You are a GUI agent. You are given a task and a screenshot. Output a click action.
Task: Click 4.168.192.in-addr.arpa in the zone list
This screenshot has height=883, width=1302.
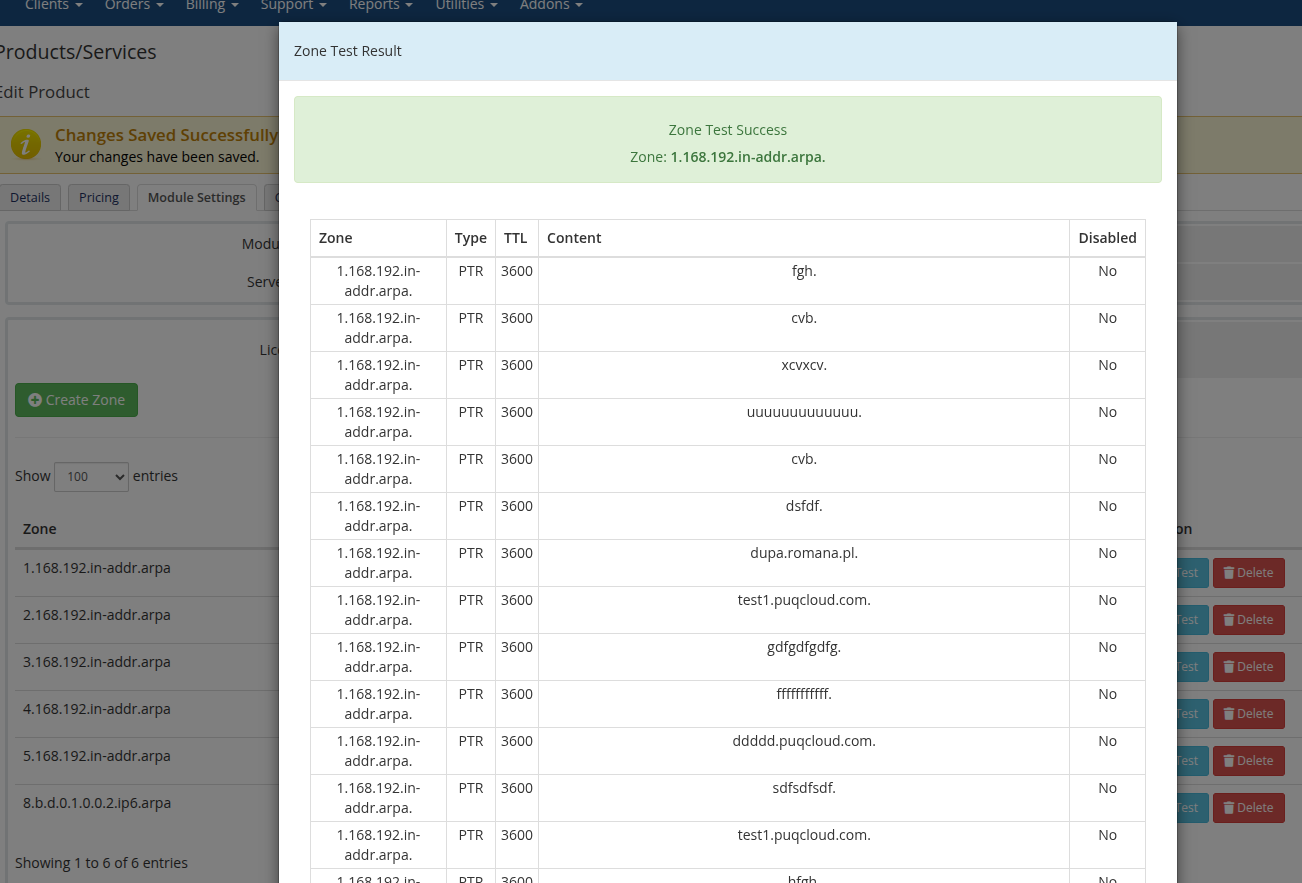pos(97,709)
